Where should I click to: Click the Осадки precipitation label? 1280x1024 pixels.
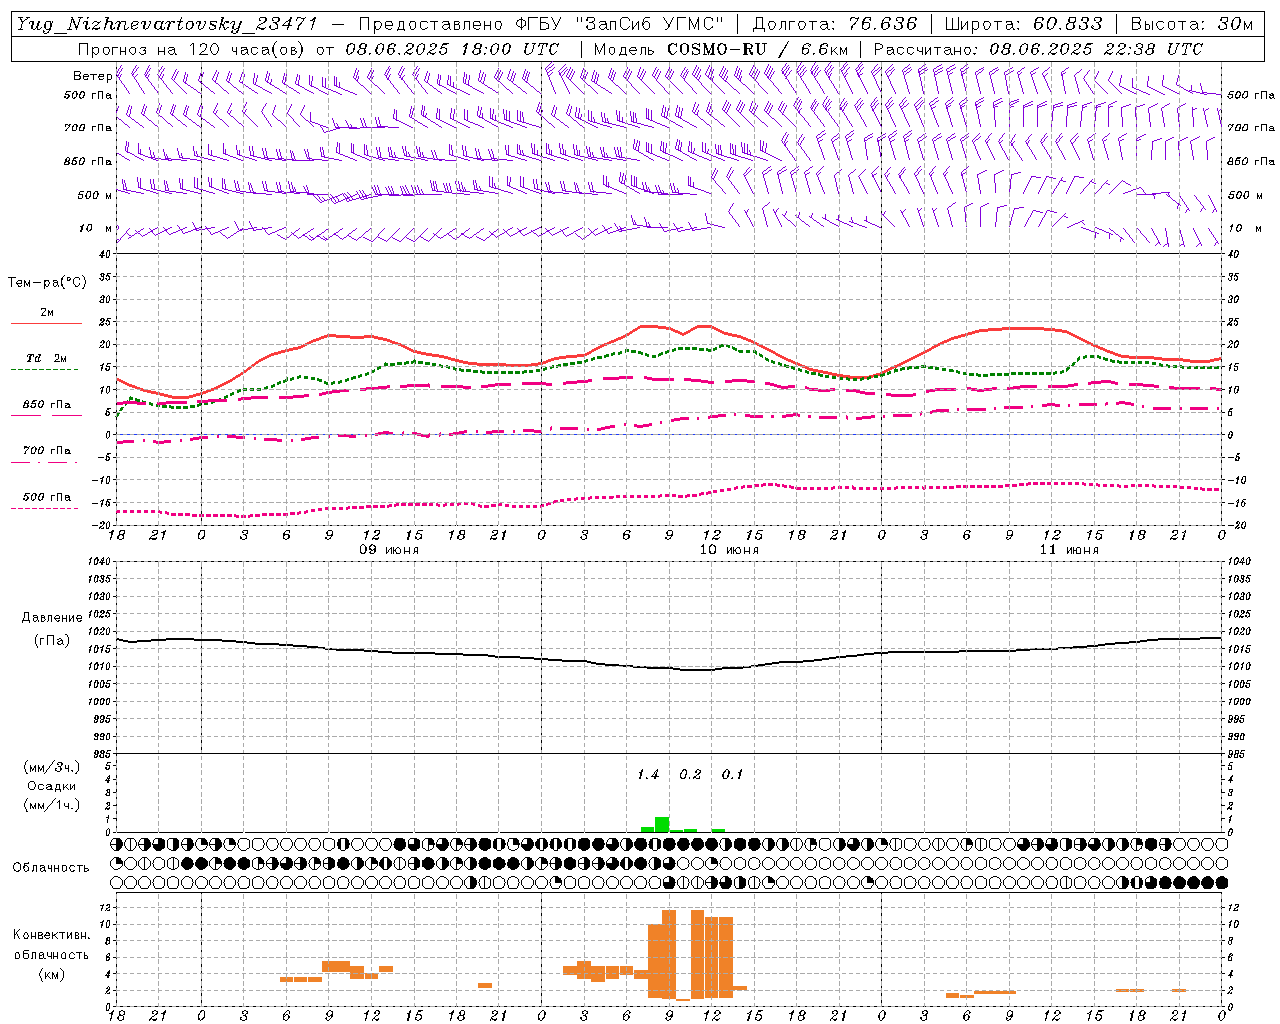coord(52,786)
